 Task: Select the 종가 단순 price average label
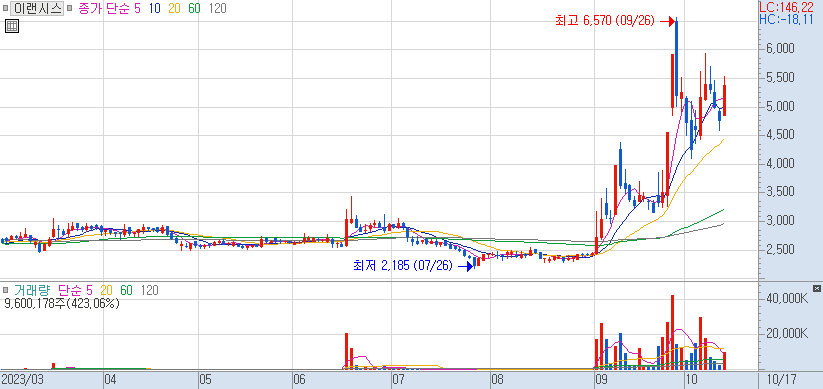point(109,9)
